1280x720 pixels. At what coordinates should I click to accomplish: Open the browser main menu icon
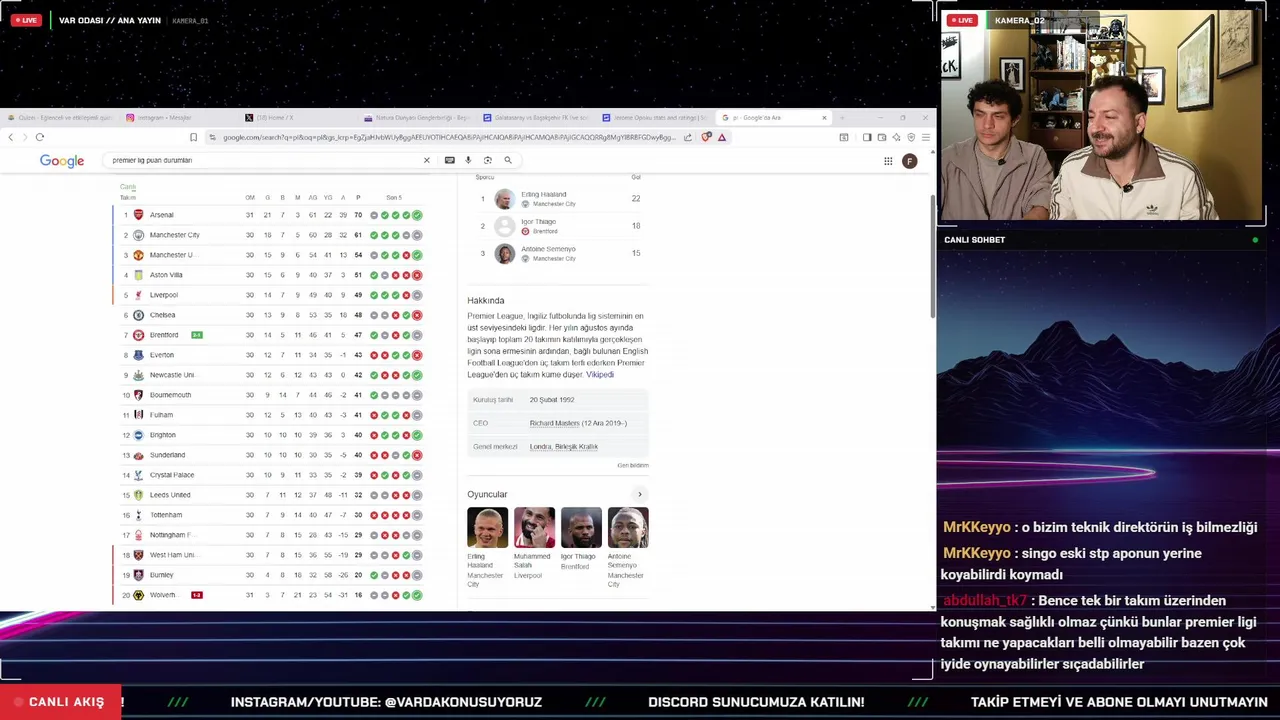pyautogui.click(x=925, y=137)
